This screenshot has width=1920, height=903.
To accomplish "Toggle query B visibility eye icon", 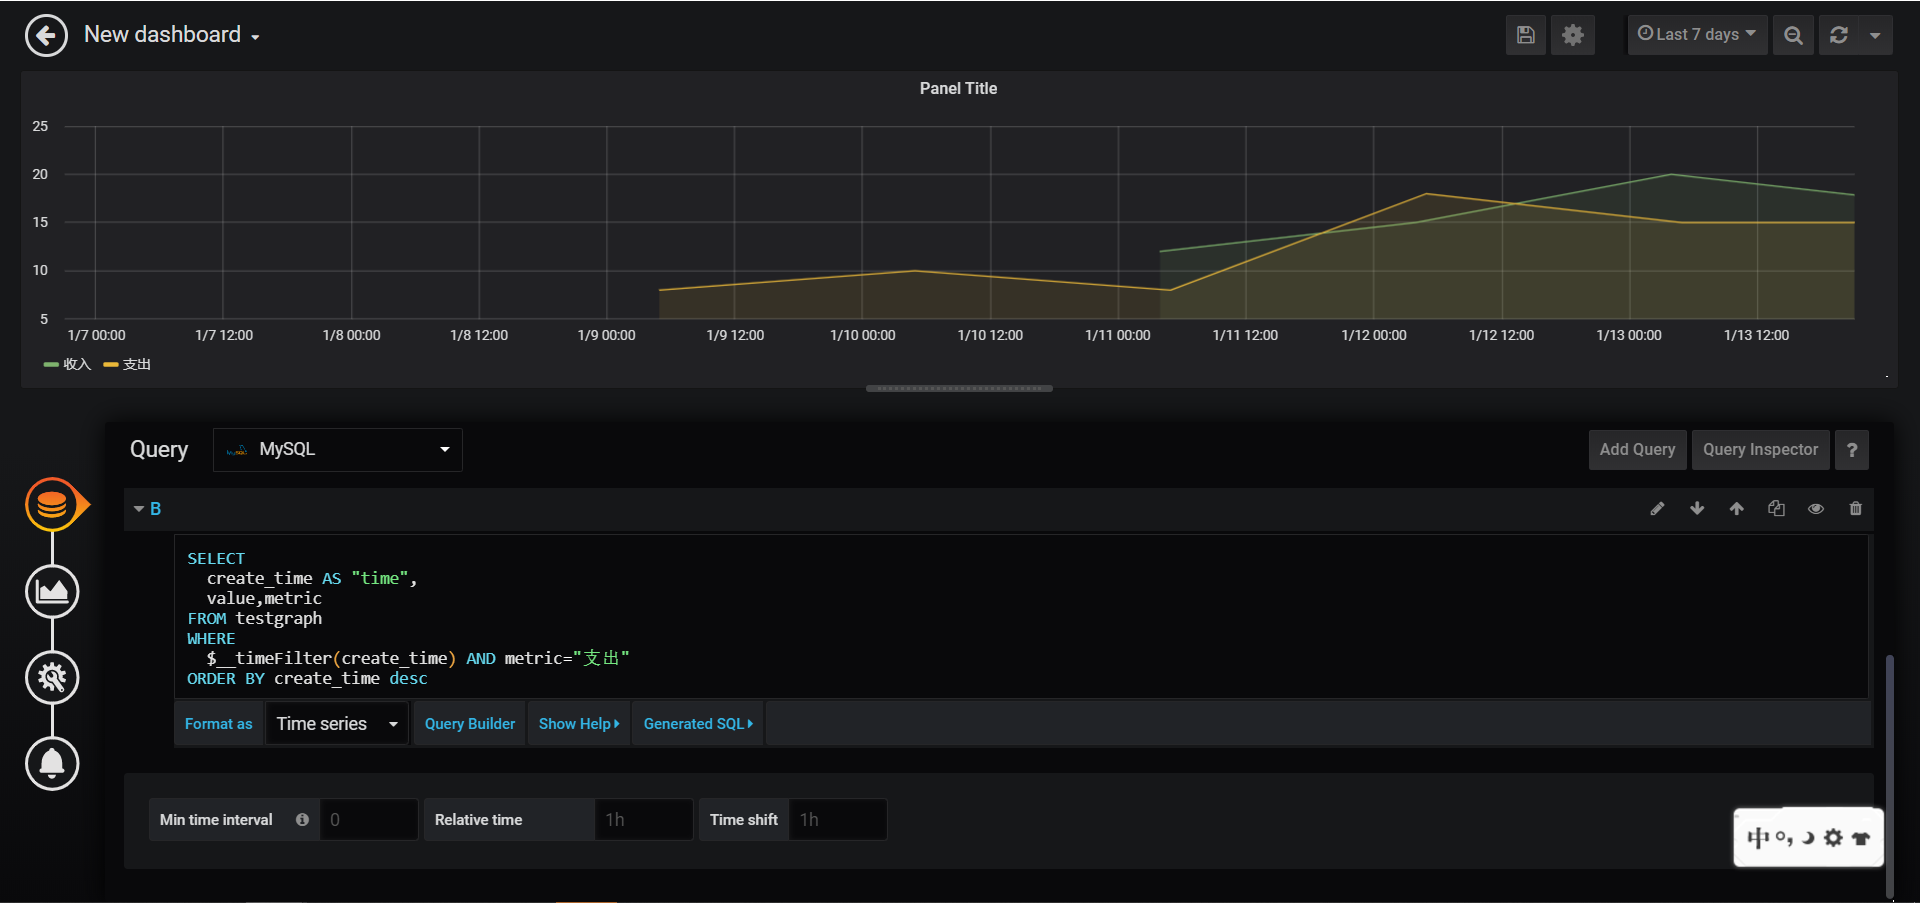I will click(x=1816, y=509).
